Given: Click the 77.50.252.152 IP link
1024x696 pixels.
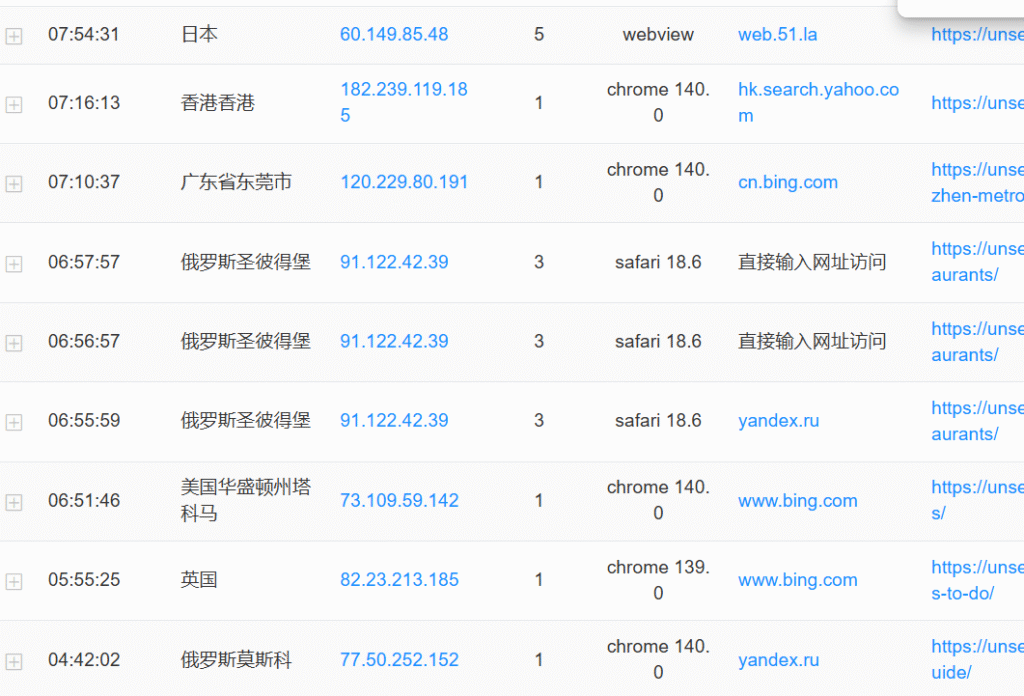Looking at the screenshot, I should pos(399,659).
